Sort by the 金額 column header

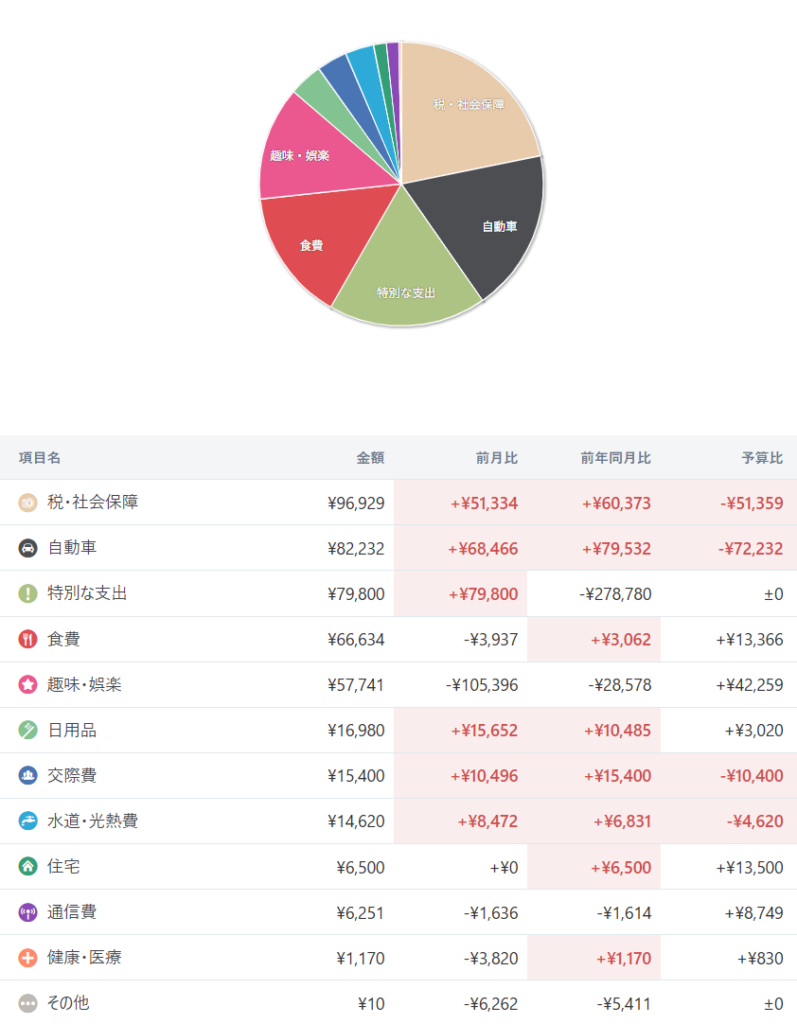(370, 458)
